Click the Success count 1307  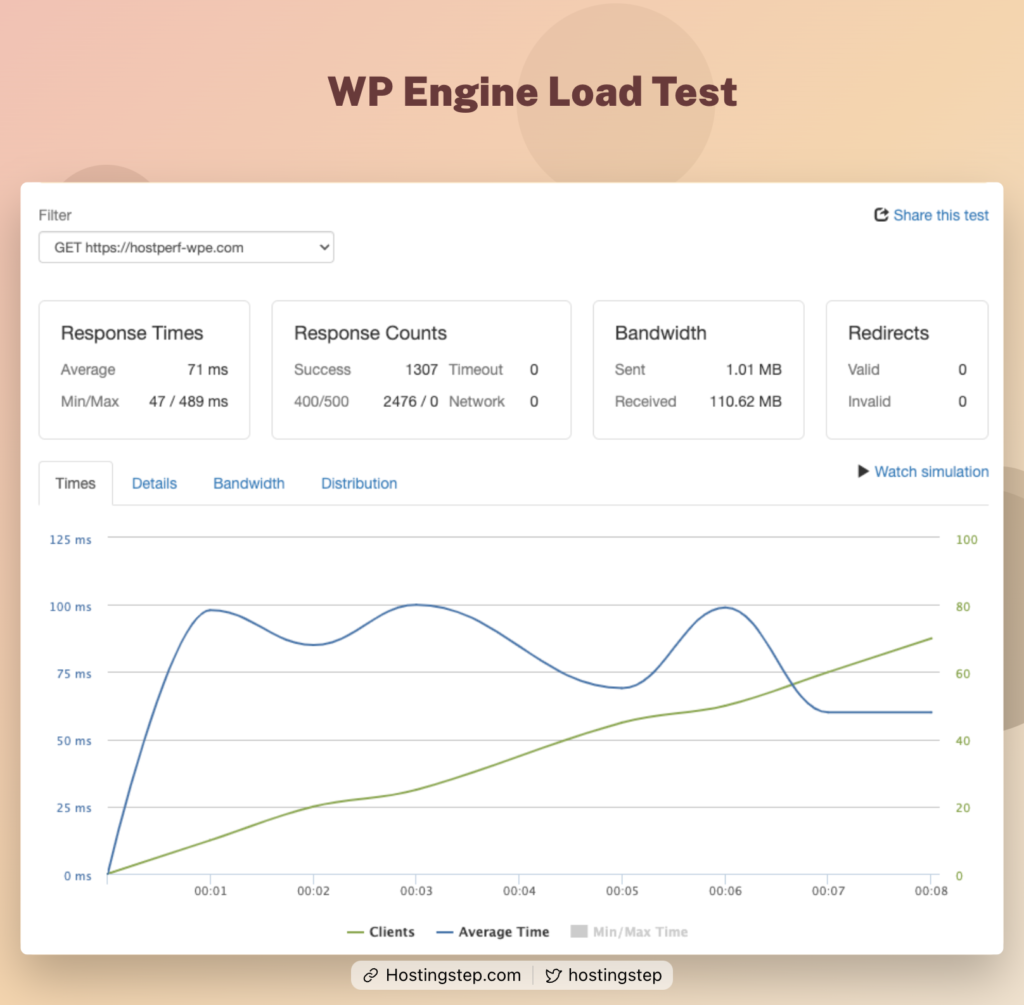click(x=421, y=370)
